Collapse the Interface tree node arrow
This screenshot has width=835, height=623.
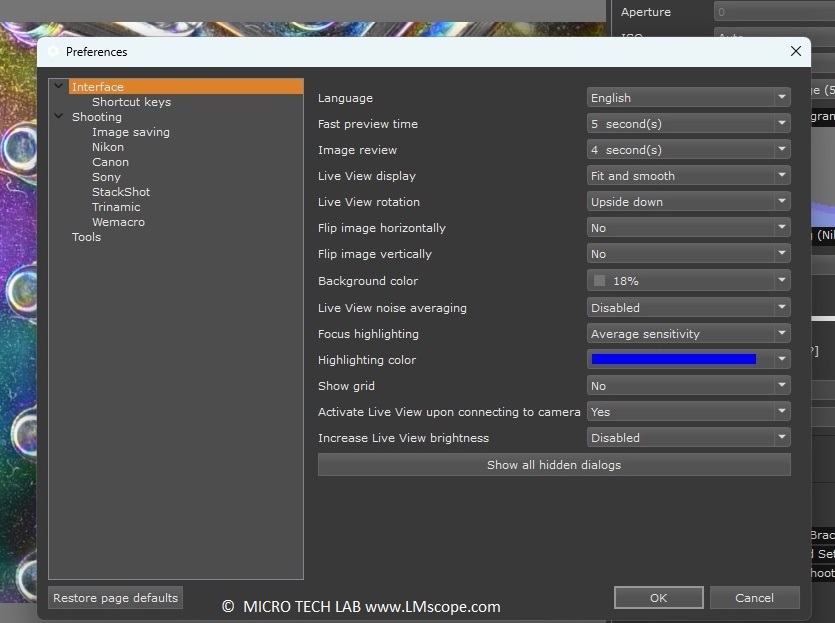[x=59, y=87]
